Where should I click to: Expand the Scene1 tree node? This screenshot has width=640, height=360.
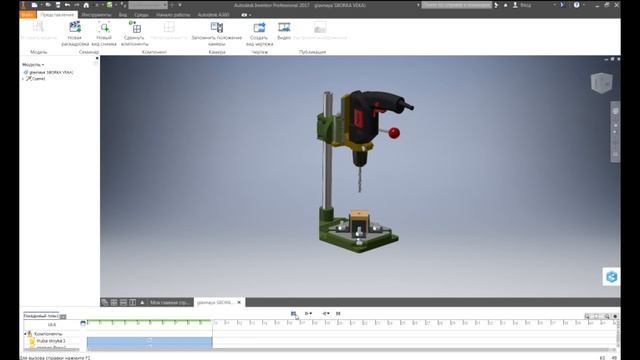23,79
